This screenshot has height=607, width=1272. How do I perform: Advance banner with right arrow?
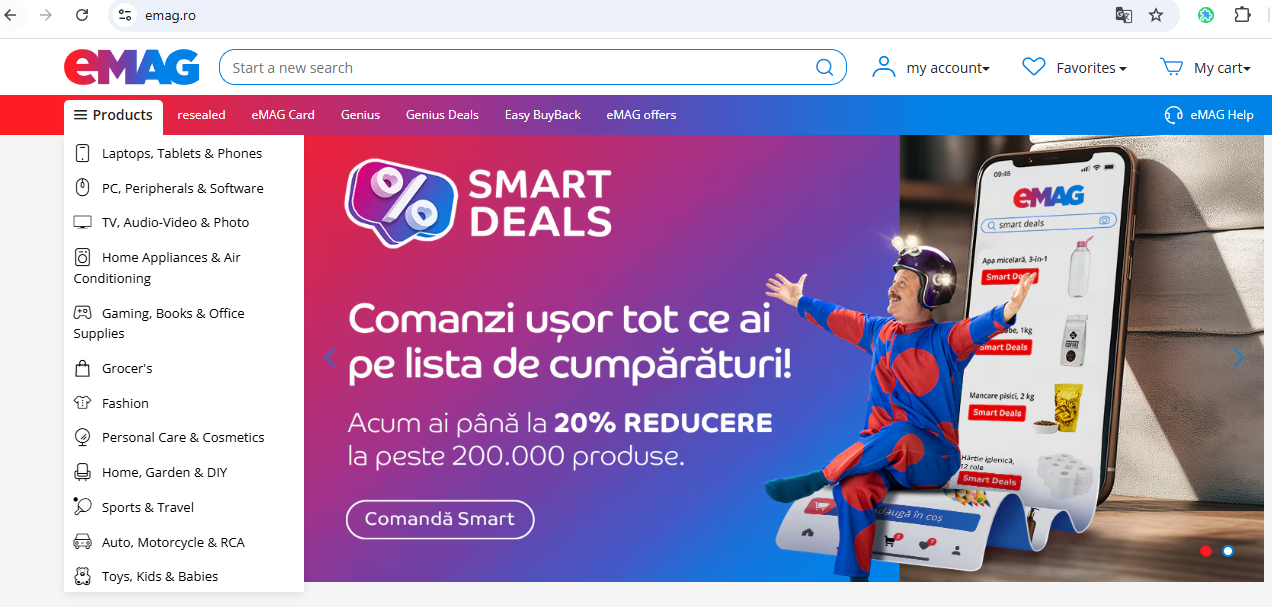(1240, 357)
